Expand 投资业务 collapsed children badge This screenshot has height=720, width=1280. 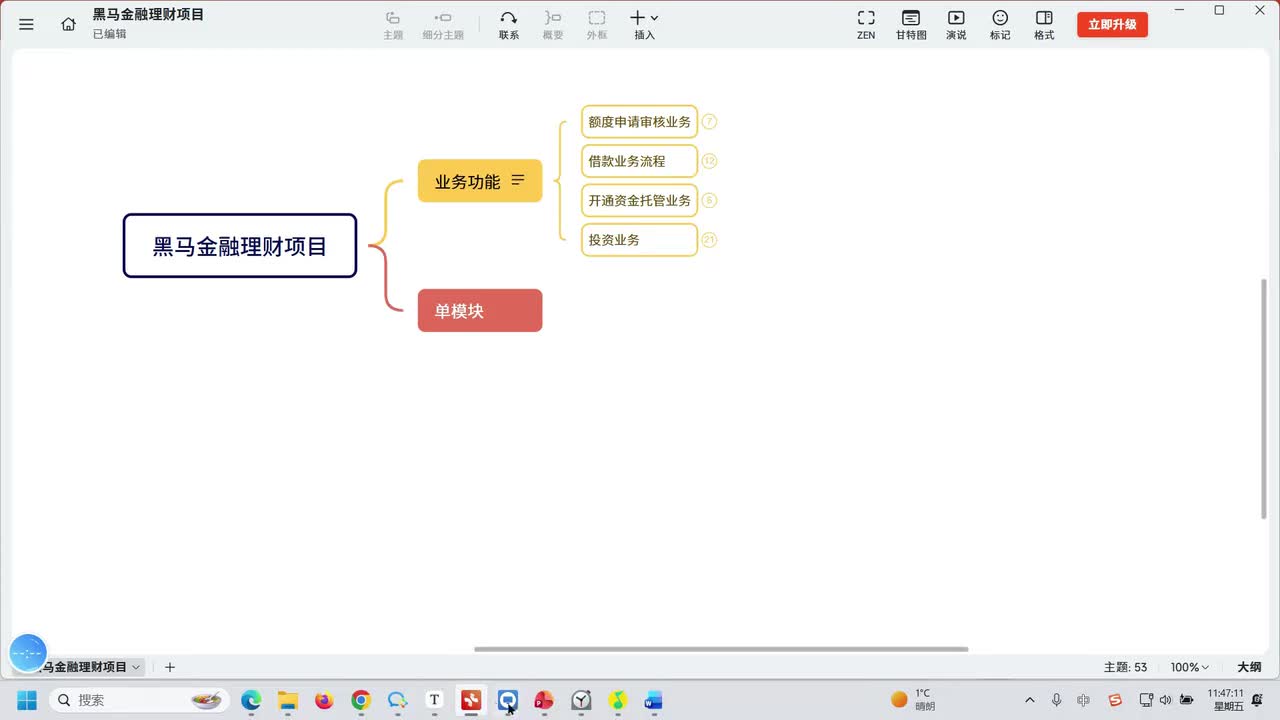pyautogui.click(x=709, y=240)
